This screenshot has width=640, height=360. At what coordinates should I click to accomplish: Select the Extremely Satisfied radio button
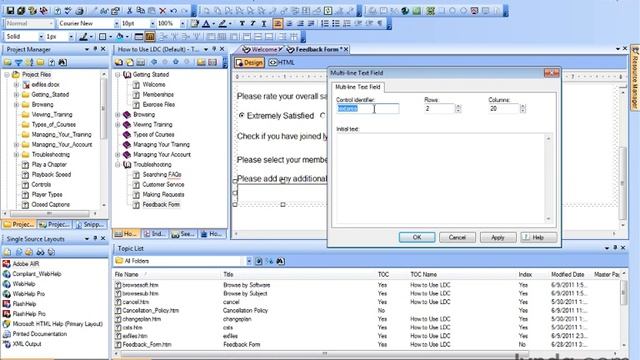pyautogui.click(x=241, y=116)
